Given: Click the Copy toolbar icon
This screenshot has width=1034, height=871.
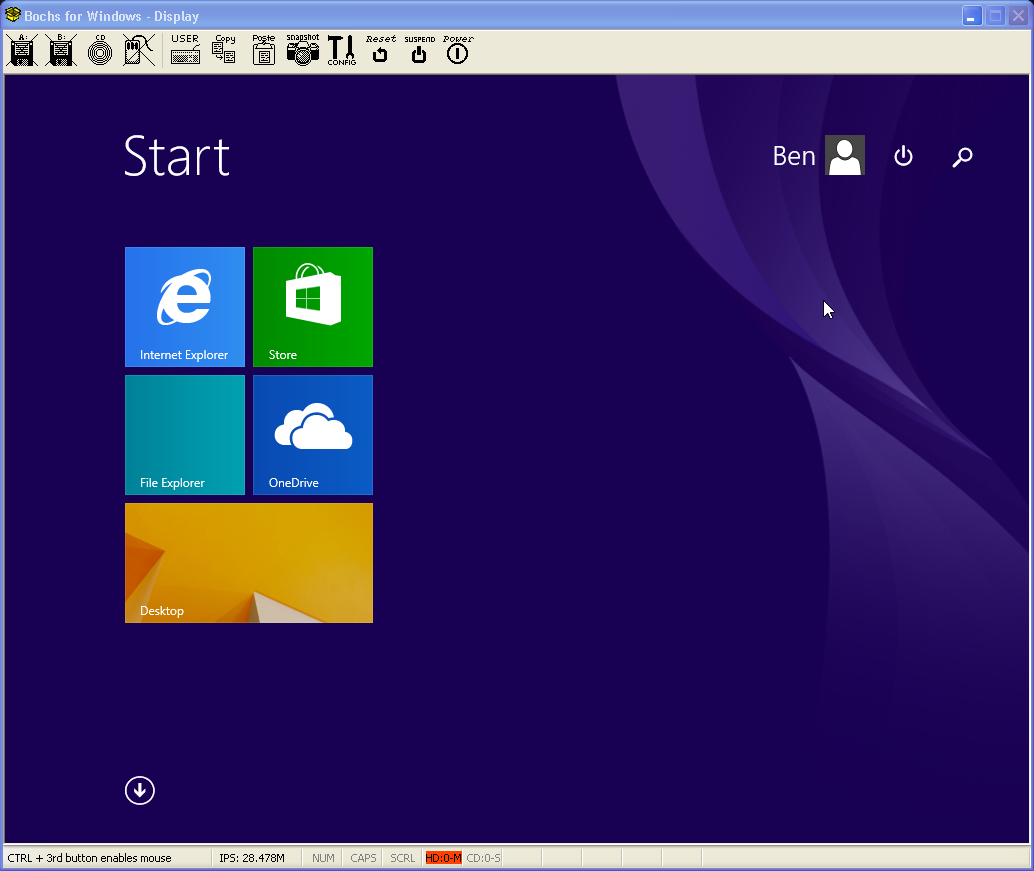Looking at the screenshot, I should 224,50.
